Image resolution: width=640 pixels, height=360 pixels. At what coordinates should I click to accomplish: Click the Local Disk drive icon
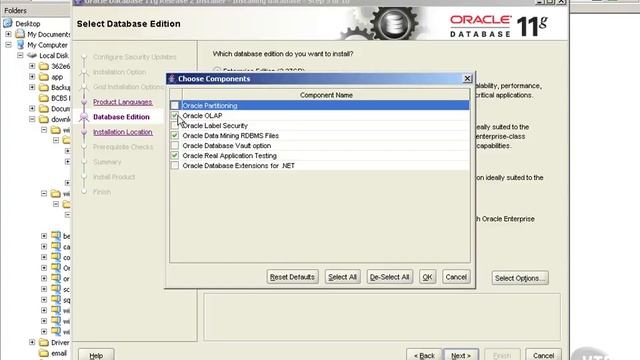click(32, 56)
